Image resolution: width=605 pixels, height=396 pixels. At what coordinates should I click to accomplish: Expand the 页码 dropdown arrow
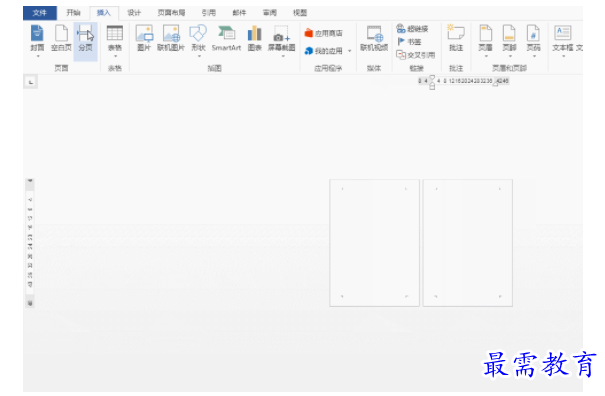click(x=534, y=56)
